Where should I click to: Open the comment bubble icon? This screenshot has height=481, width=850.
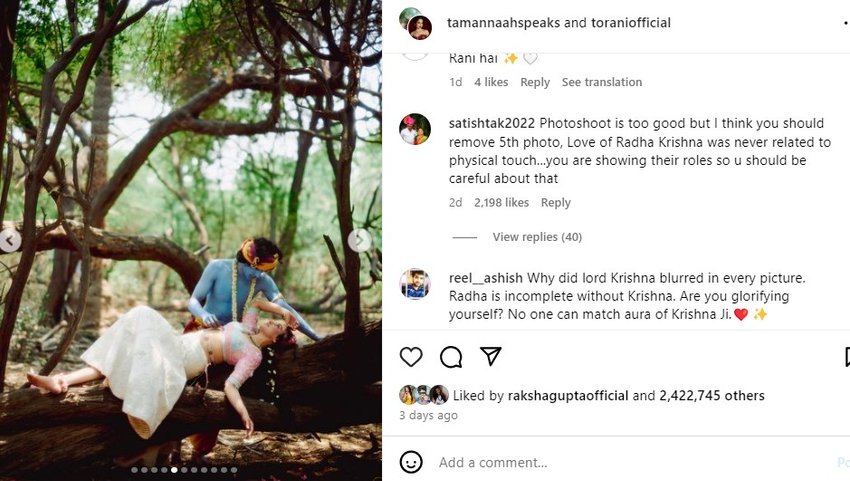pos(451,357)
